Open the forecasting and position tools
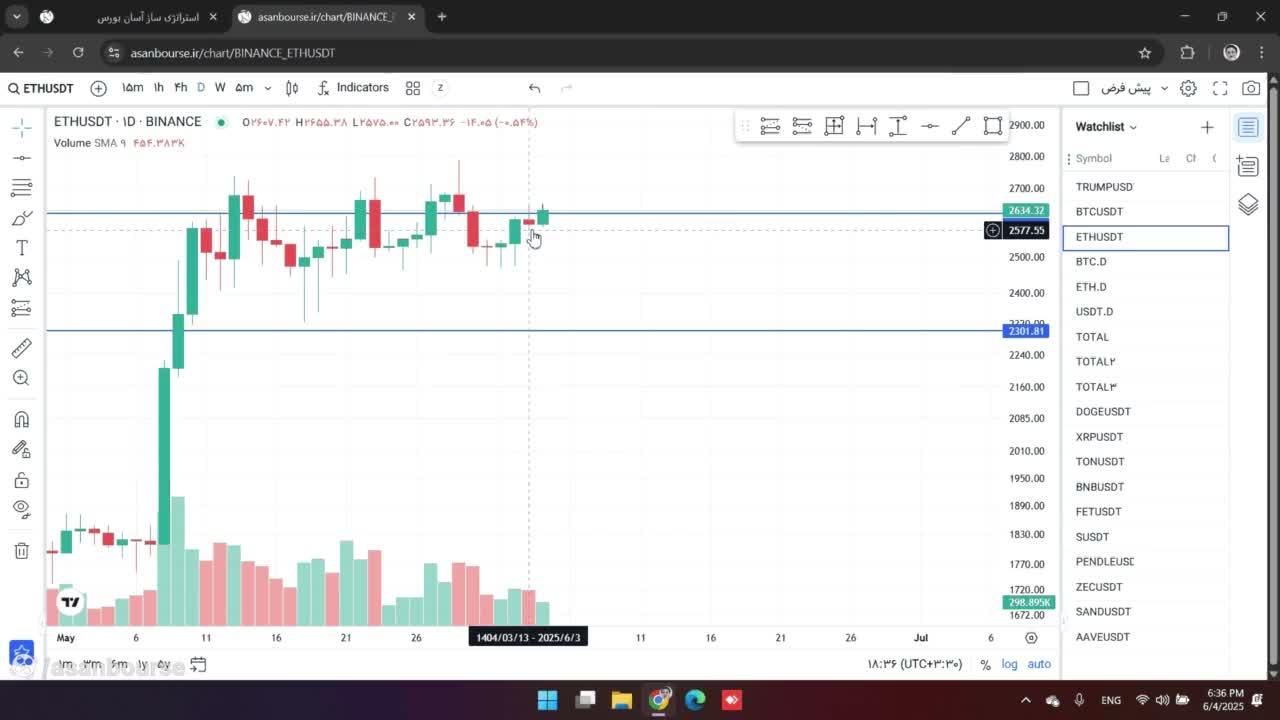1280x720 pixels. tap(21, 308)
